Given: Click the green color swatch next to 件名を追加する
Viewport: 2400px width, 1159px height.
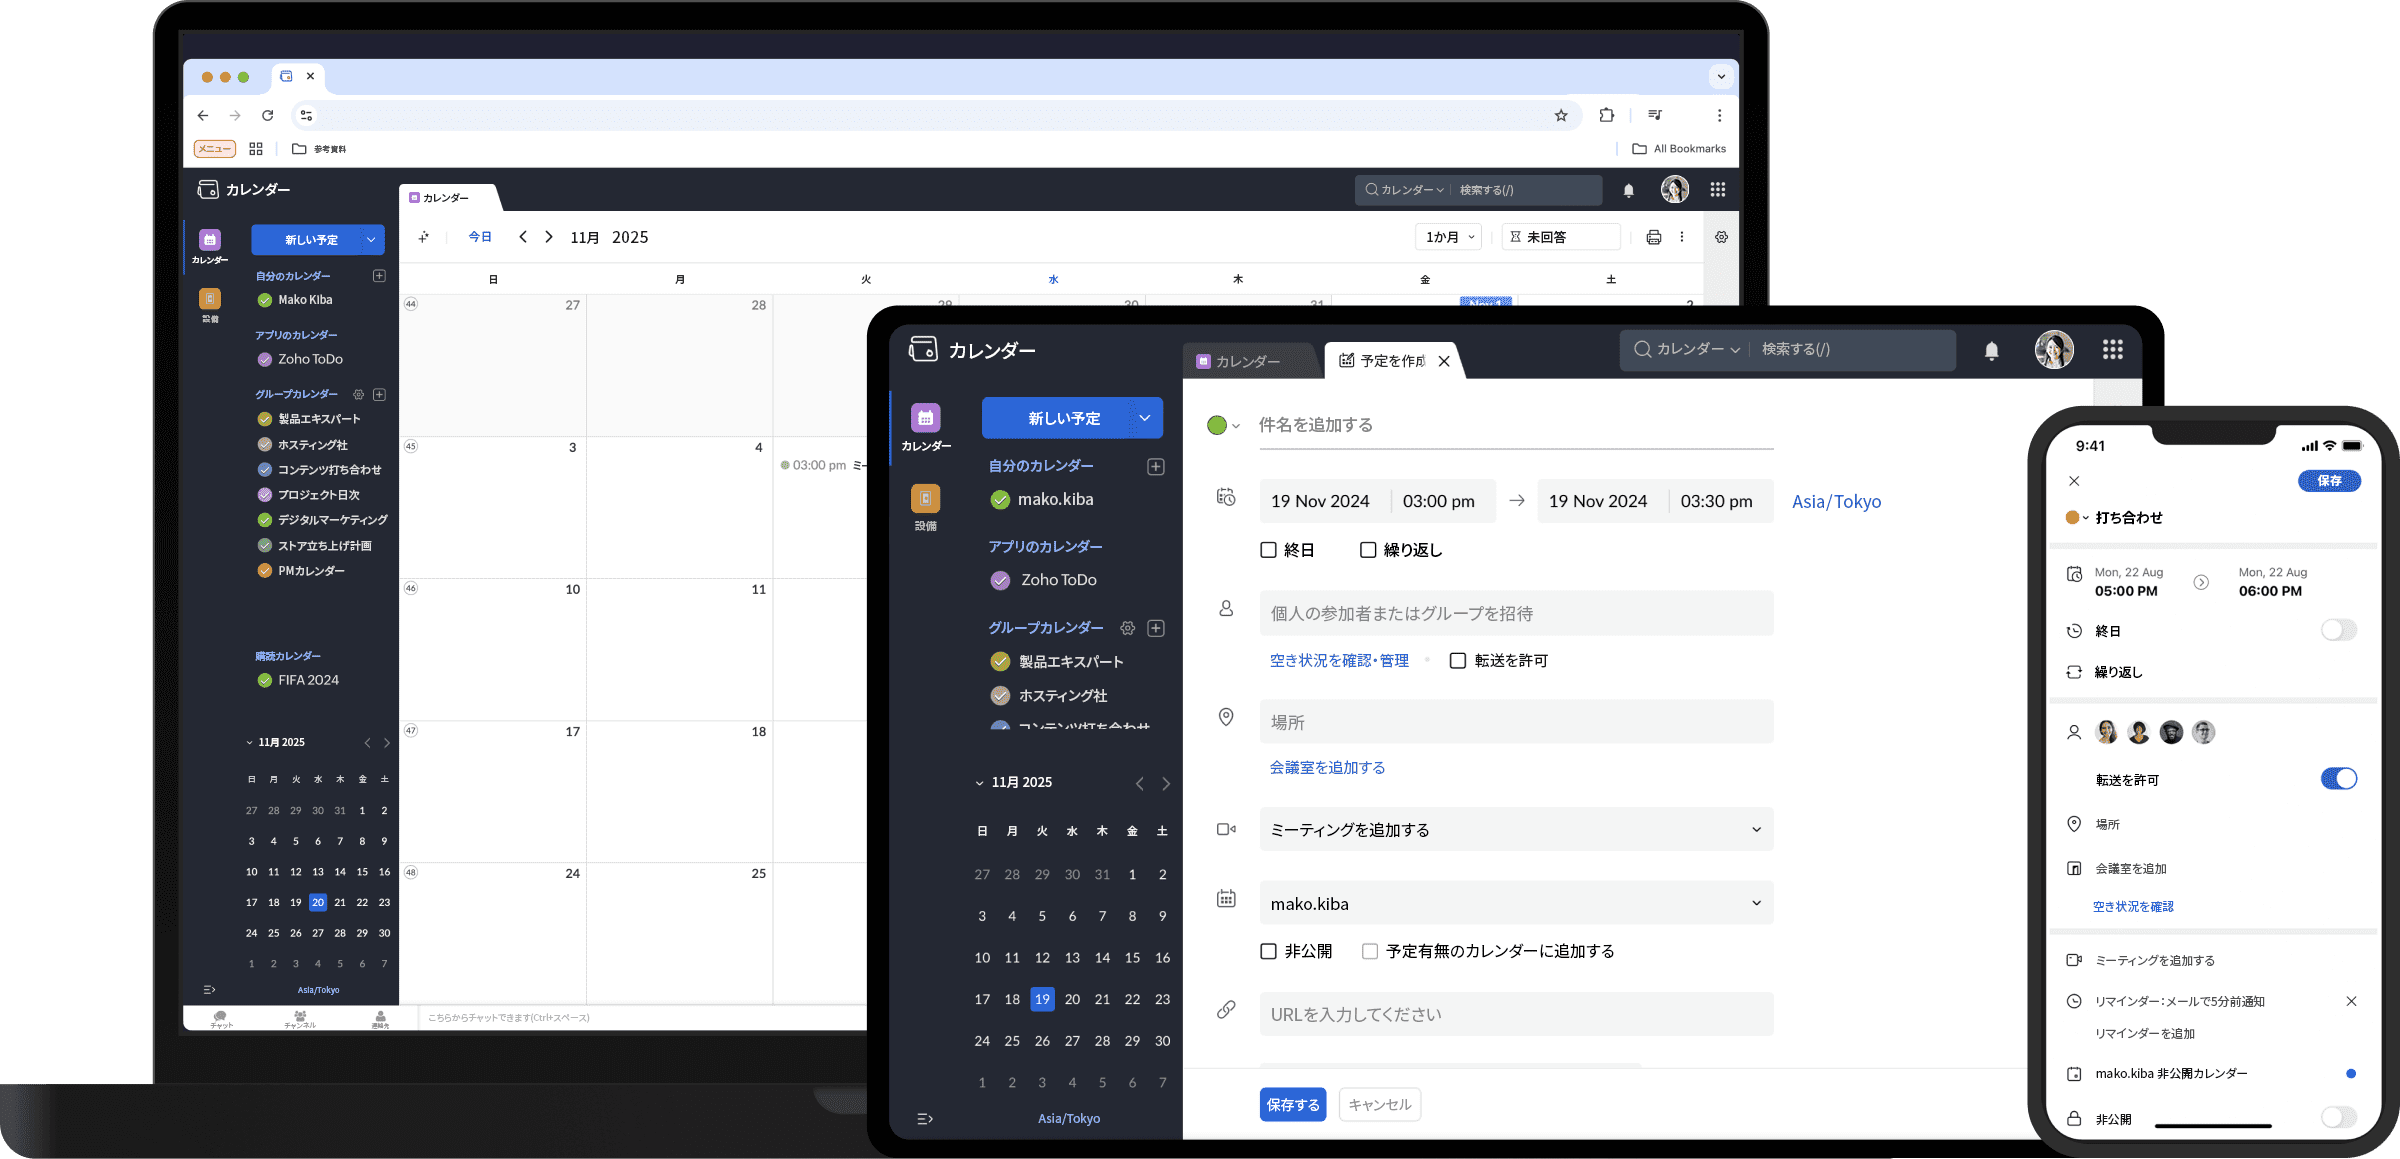Looking at the screenshot, I should pyautogui.click(x=1218, y=424).
